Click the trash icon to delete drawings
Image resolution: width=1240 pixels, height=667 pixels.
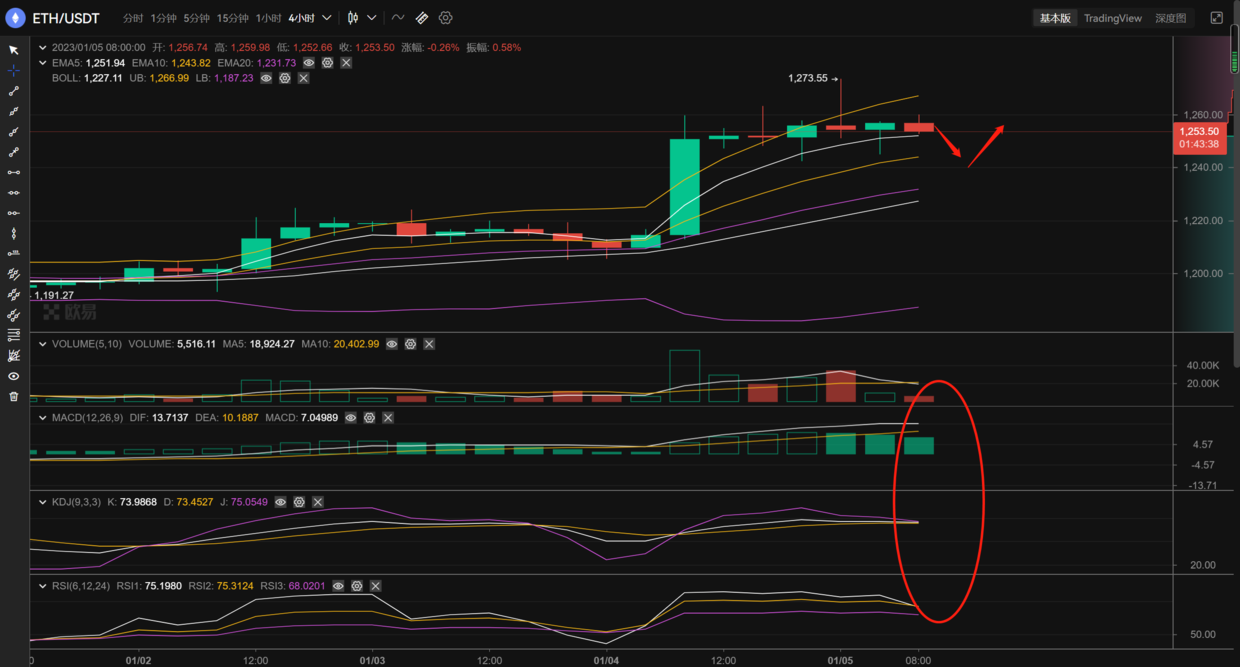pos(14,397)
